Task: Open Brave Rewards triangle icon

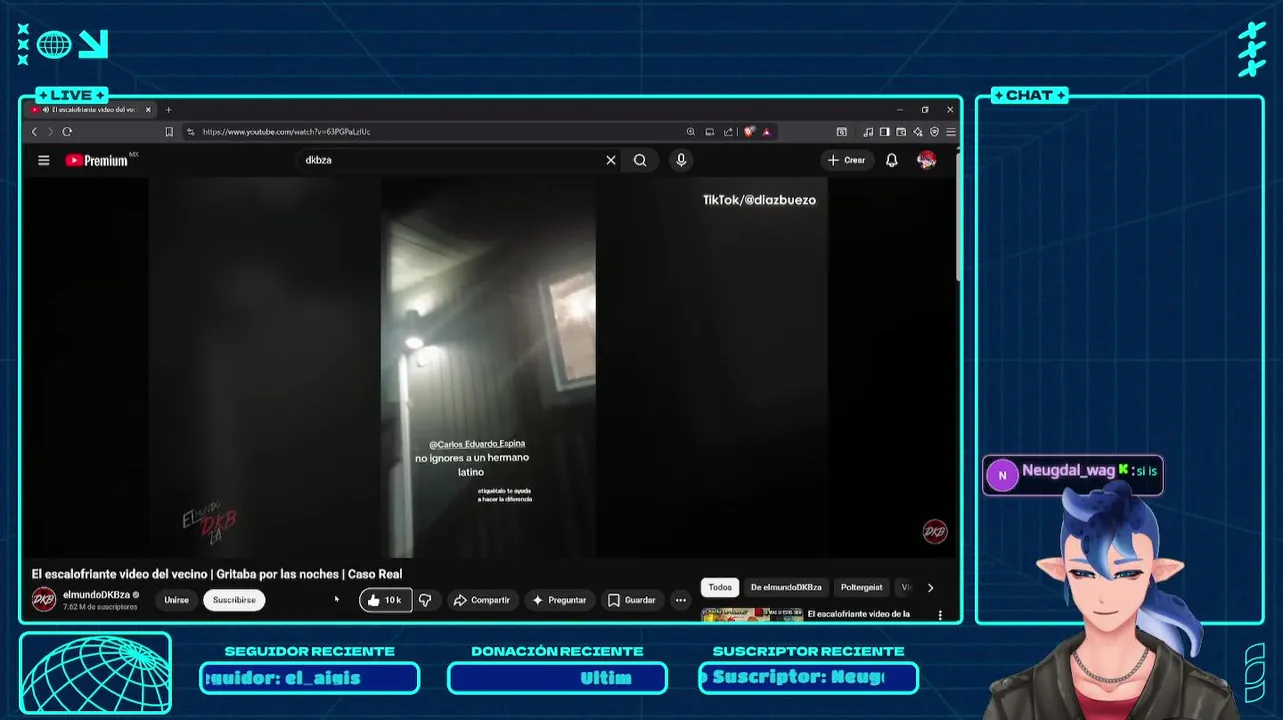Action: pyautogui.click(x=767, y=132)
